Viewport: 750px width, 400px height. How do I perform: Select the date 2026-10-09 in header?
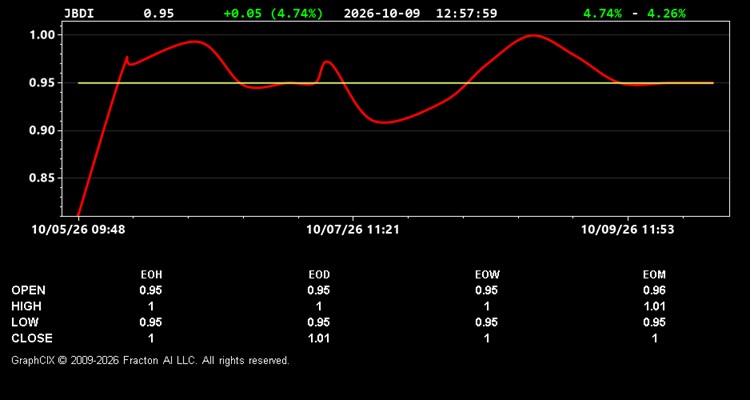click(382, 13)
